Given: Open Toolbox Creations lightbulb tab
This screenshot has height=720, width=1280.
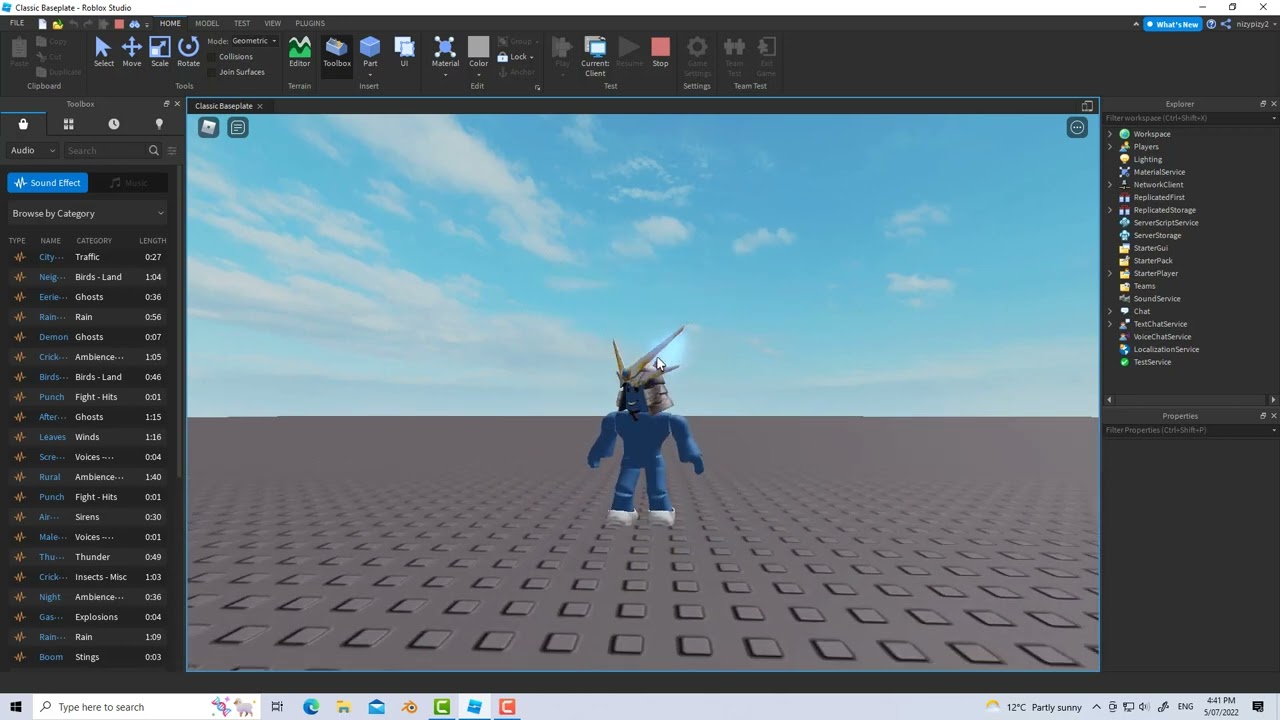Looking at the screenshot, I should tap(159, 124).
